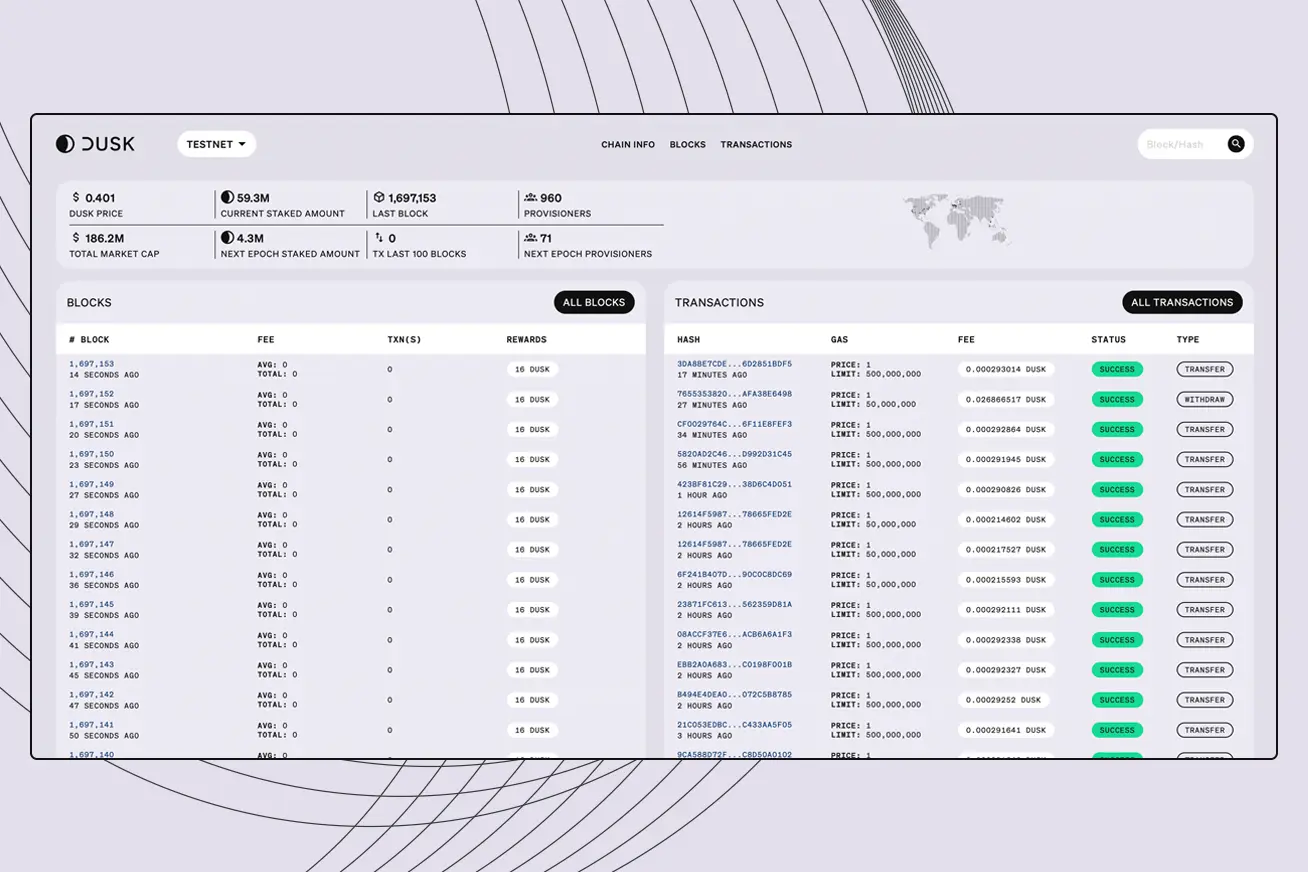Click the WITHDRAW type badge

click(1204, 399)
